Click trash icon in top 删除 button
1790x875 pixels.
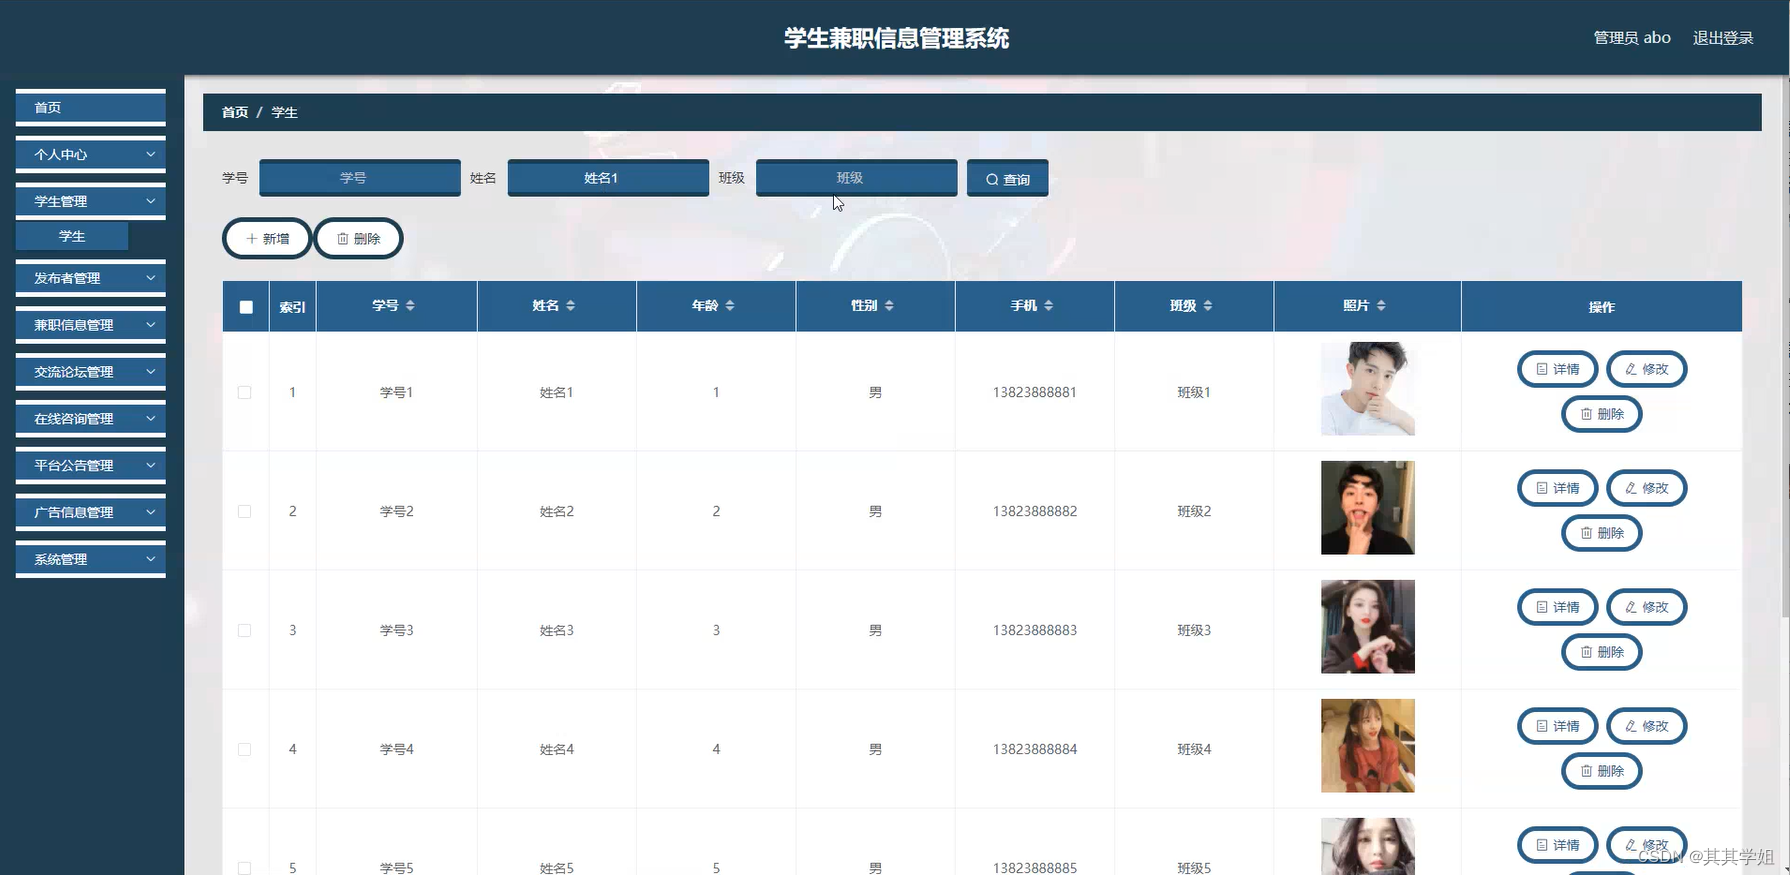pyautogui.click(x=343, y=239)
